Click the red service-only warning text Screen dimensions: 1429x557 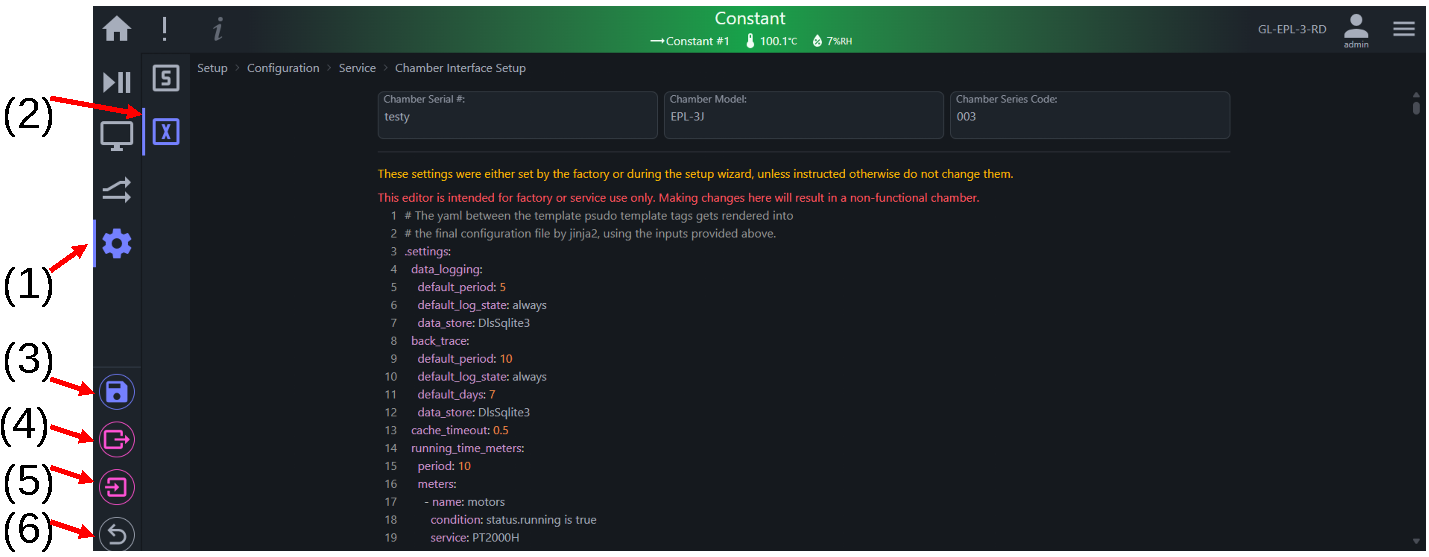pos(679,198)
